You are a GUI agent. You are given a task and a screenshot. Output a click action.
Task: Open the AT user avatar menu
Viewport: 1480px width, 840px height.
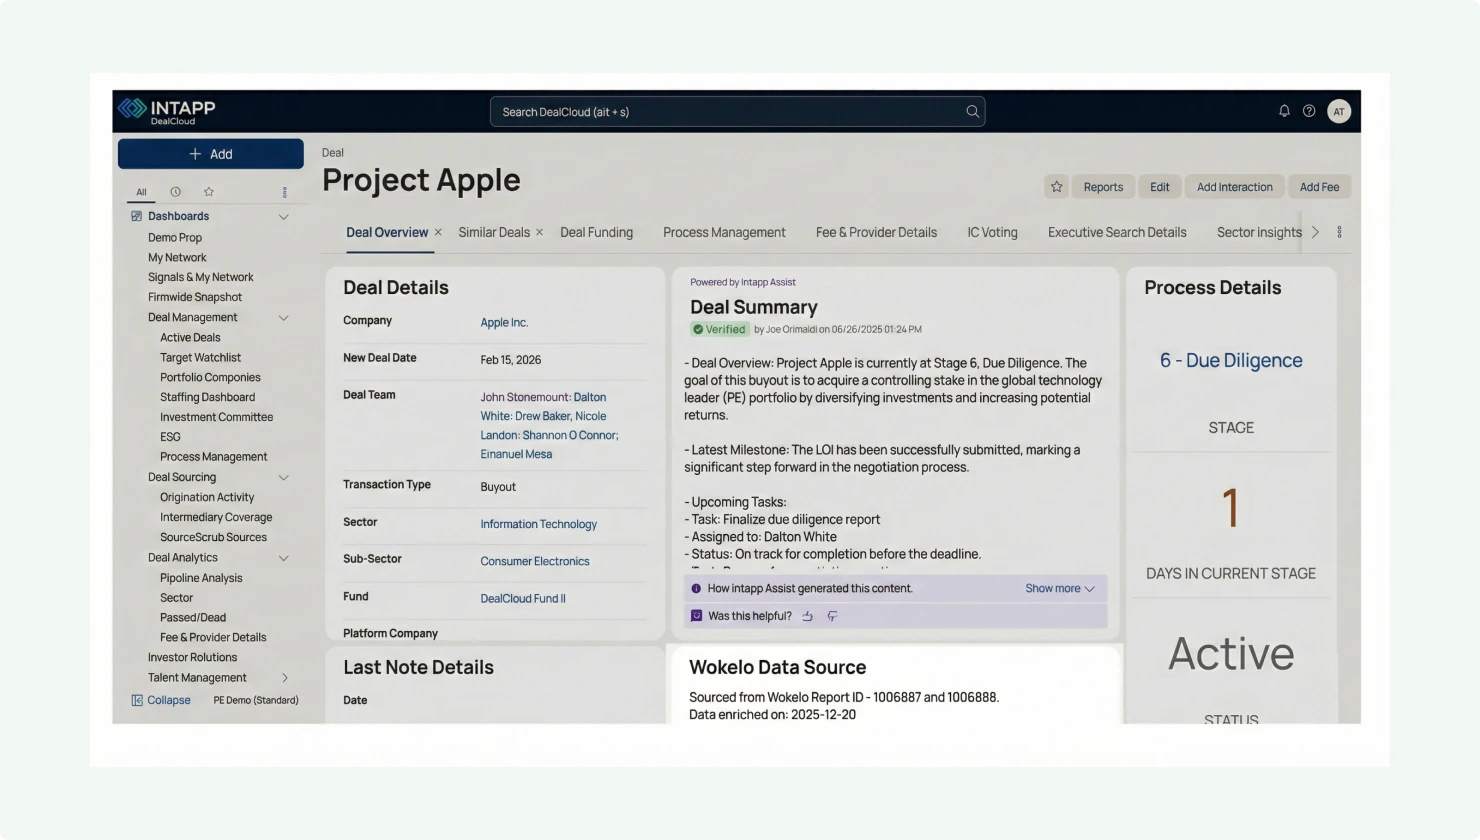tap(1339, 111)
